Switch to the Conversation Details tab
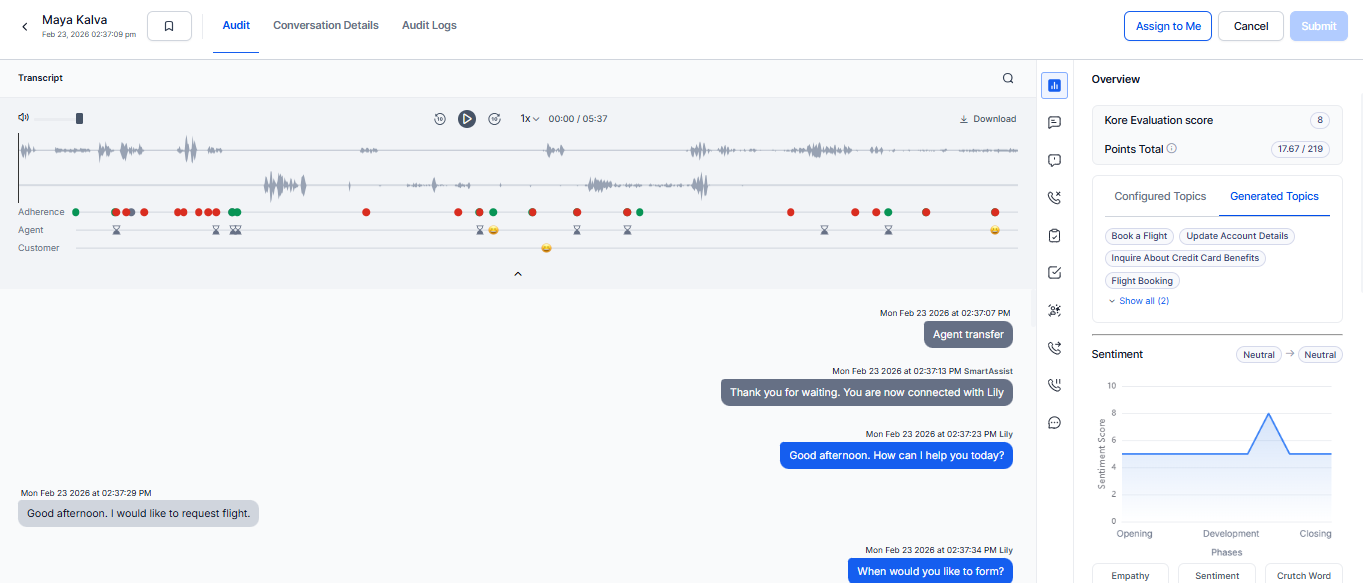The image size is (1363, 583). 326,26
